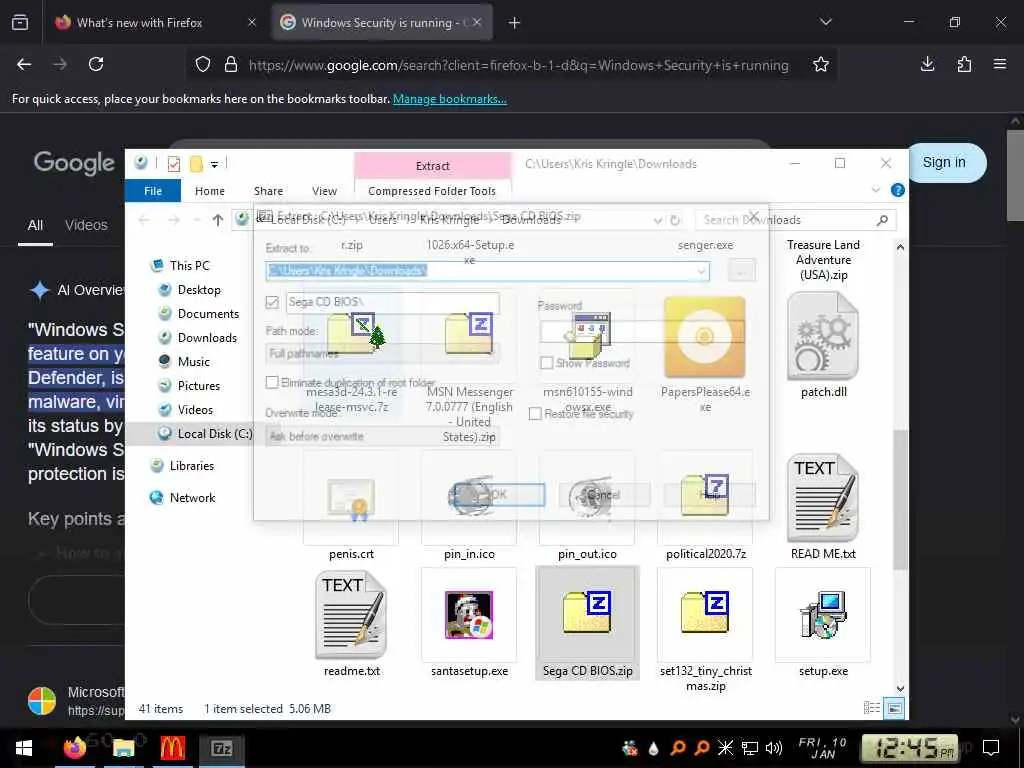Image resolution: width=1024 pixels, height=768 pixels.
Task: Open Compressed Folder Tools tab
Action: 432,191
